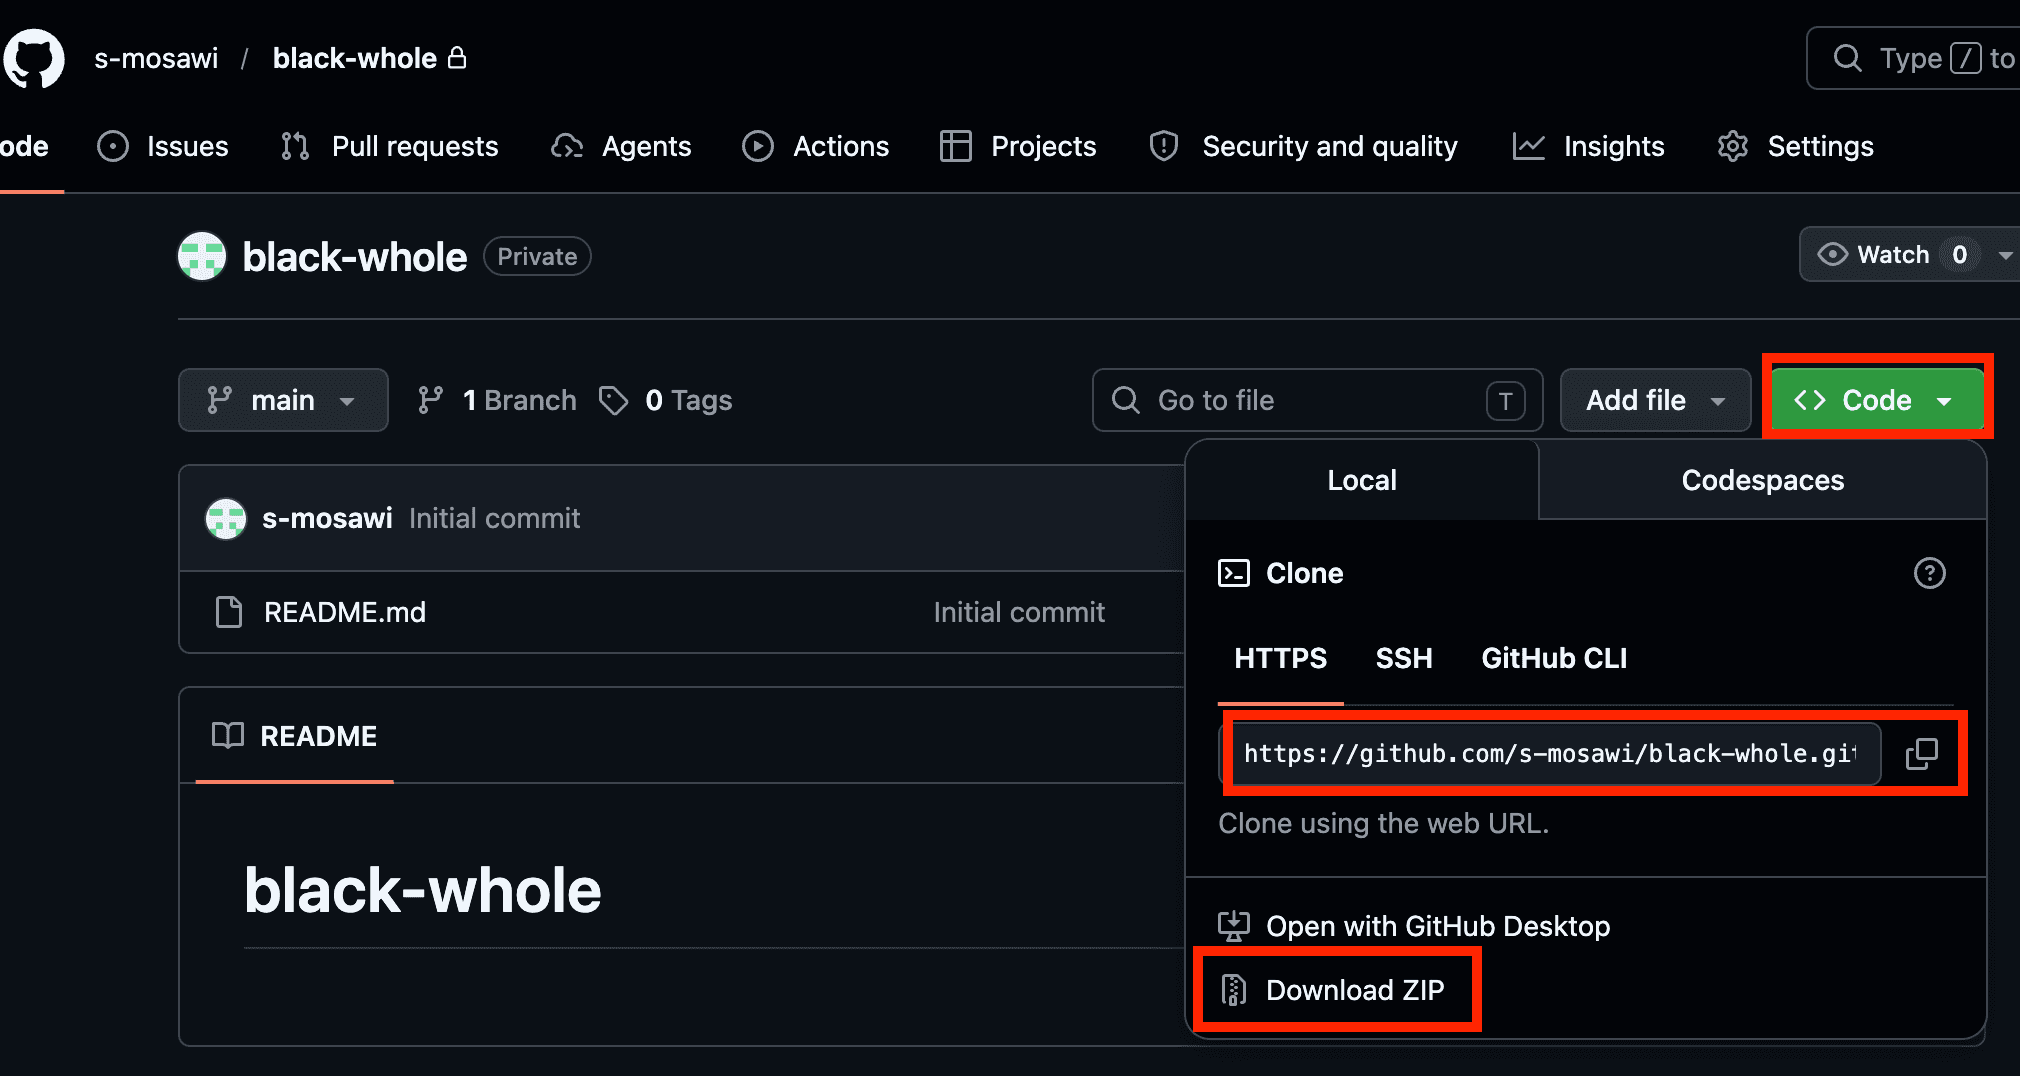
Task: Open the Actions tab
Action: [x=815, y=146]
